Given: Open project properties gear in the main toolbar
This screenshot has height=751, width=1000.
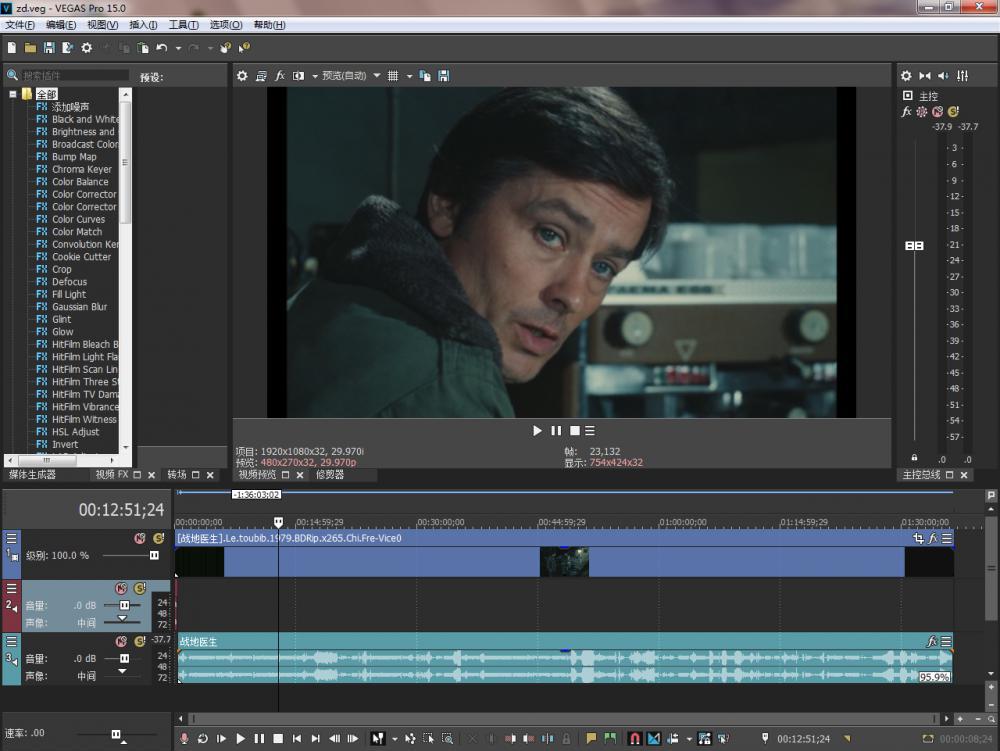Looking at the screenshot, I should point(87,48).
